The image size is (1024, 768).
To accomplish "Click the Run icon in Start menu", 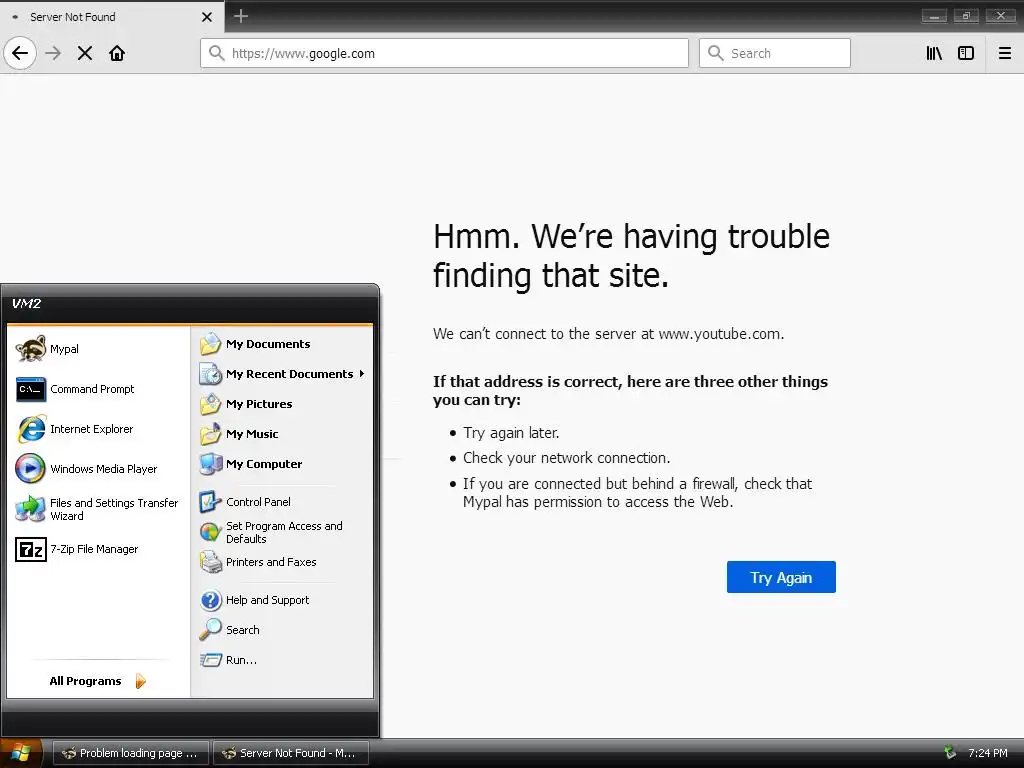I will click(210, 660).
